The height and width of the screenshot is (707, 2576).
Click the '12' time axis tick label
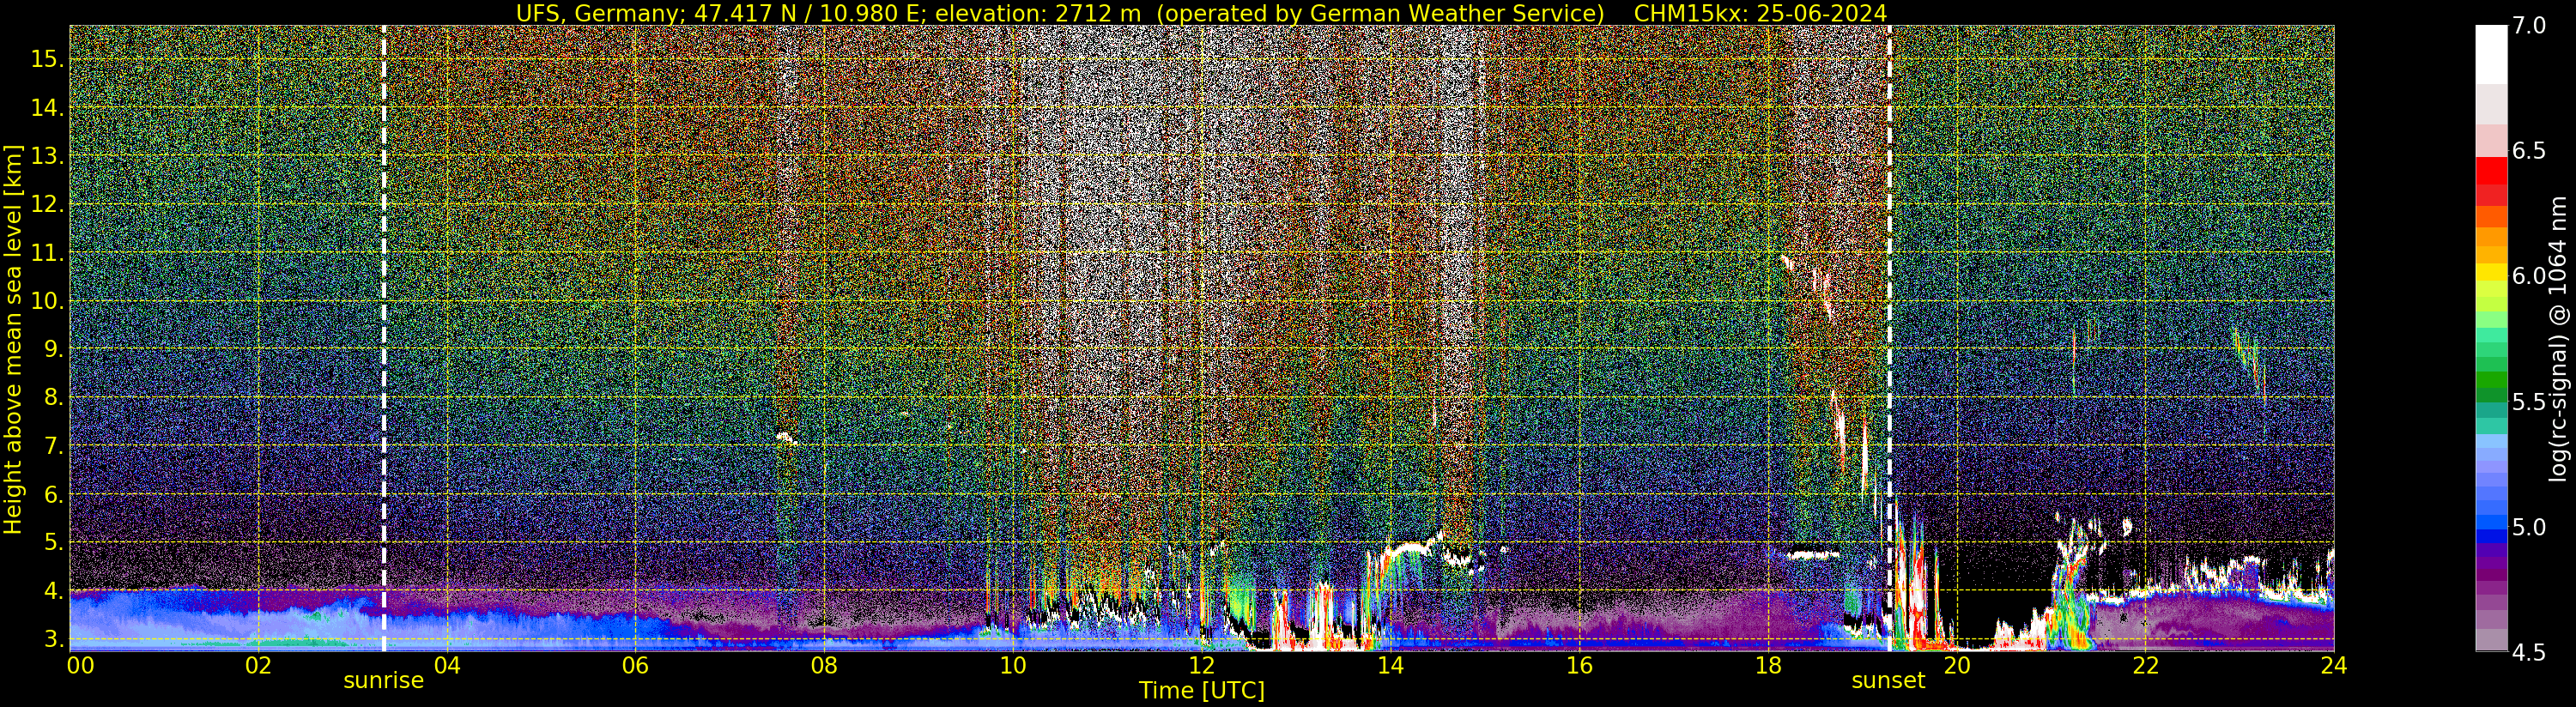[1201, 666]
